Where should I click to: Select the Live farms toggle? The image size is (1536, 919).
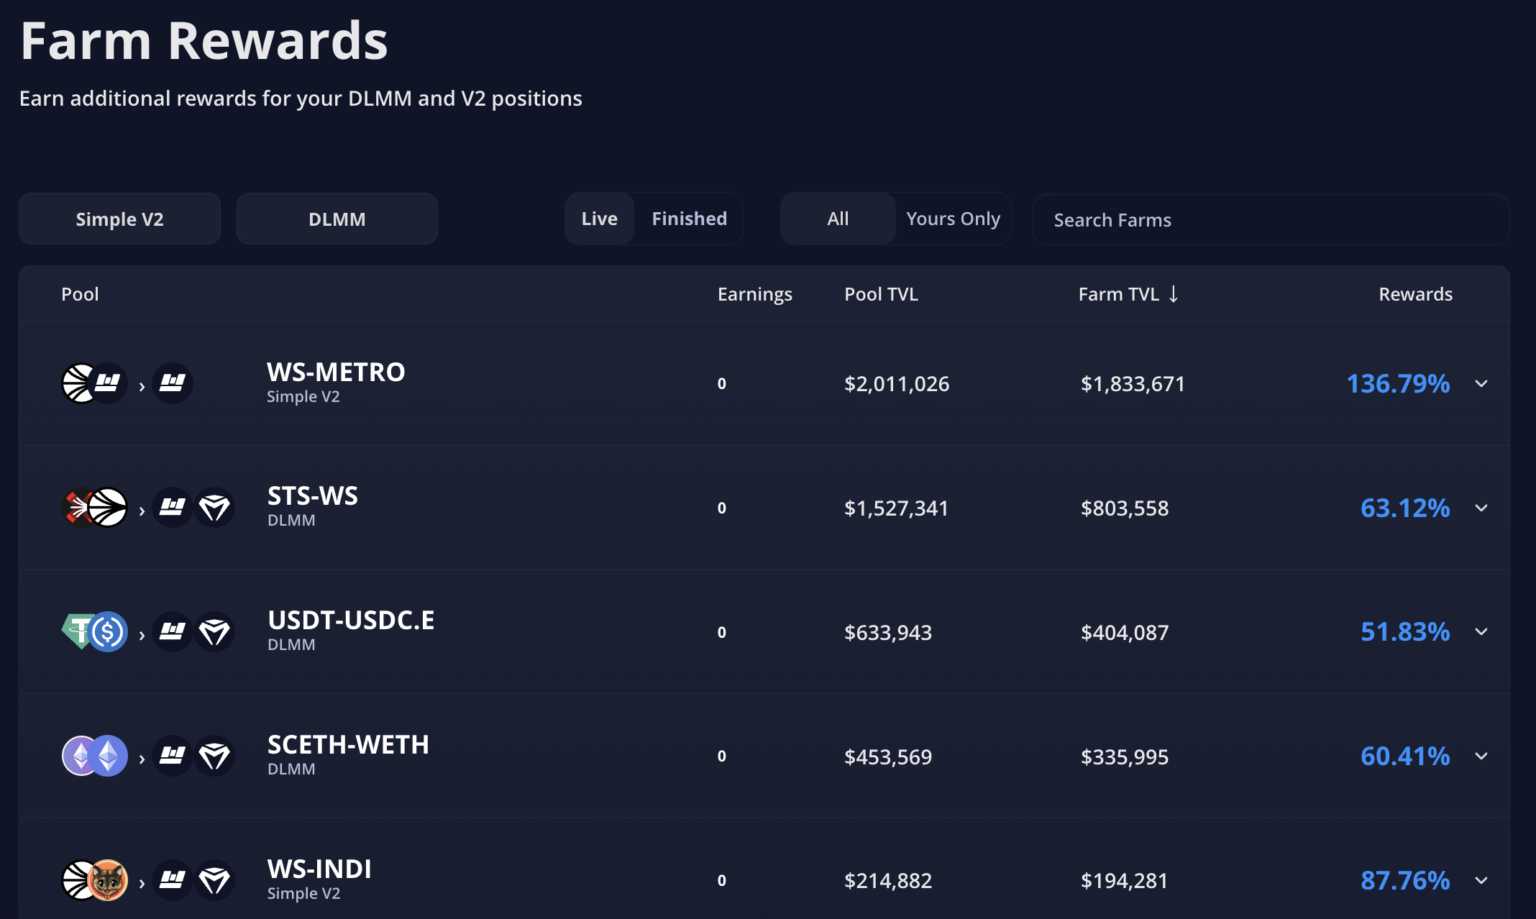coord(599,219)
